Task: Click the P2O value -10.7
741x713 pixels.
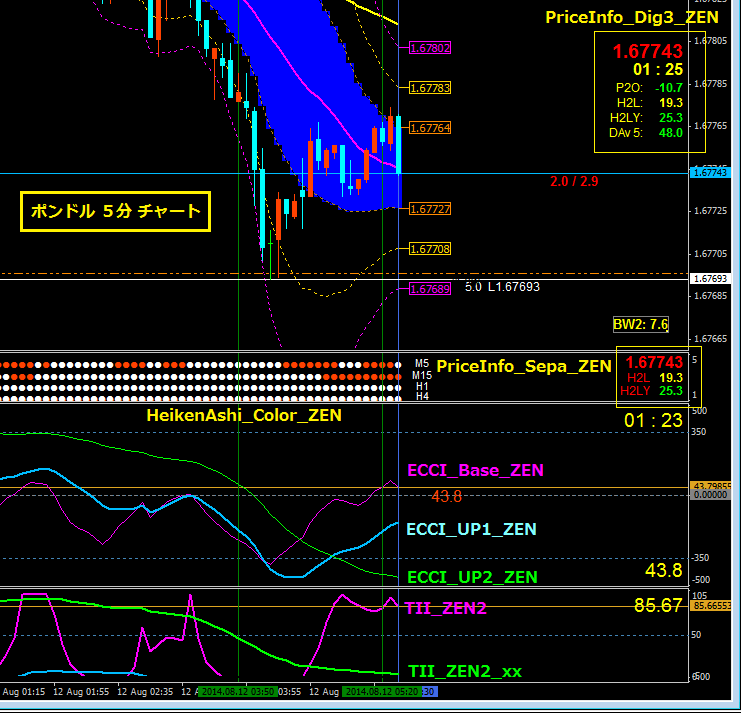Action: click(669, 88)
